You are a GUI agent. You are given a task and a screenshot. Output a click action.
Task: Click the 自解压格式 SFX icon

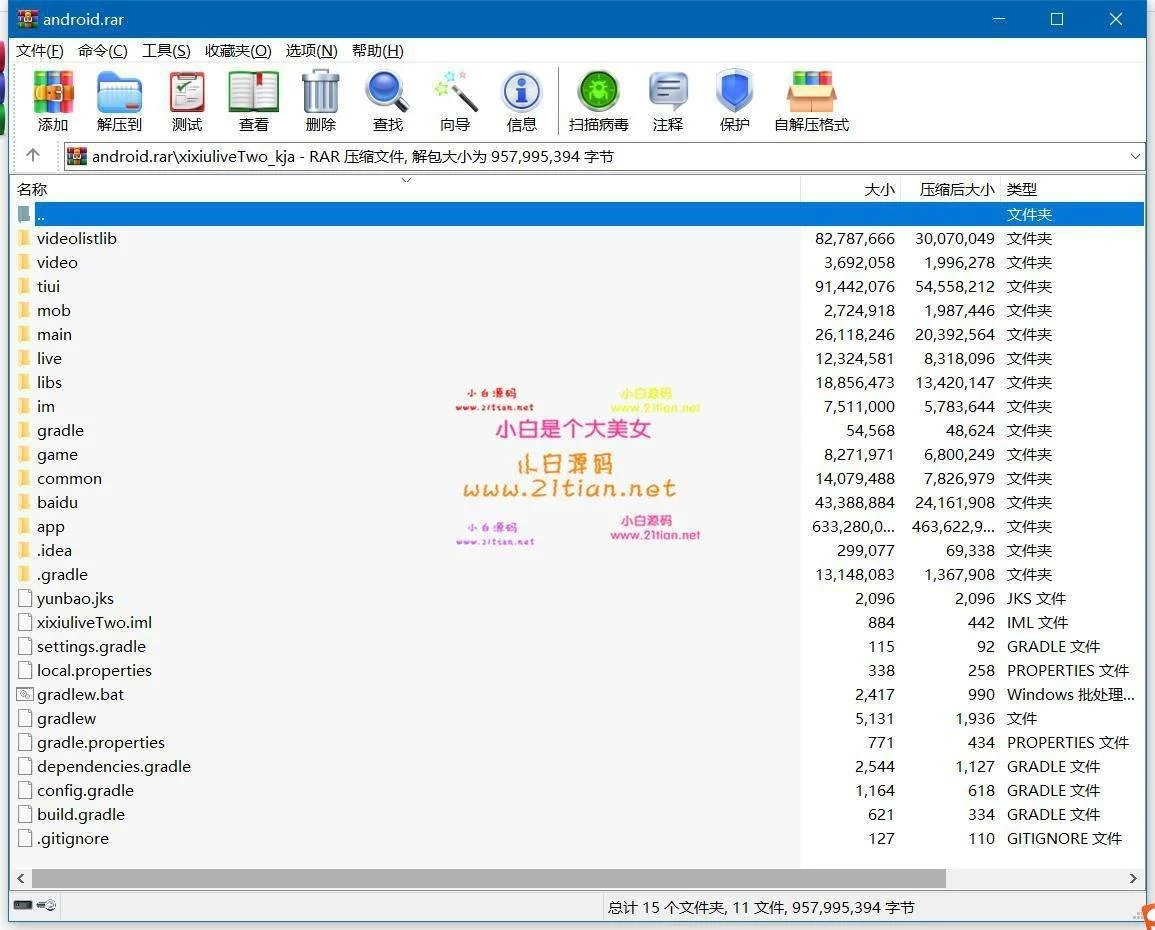(811, 93)
